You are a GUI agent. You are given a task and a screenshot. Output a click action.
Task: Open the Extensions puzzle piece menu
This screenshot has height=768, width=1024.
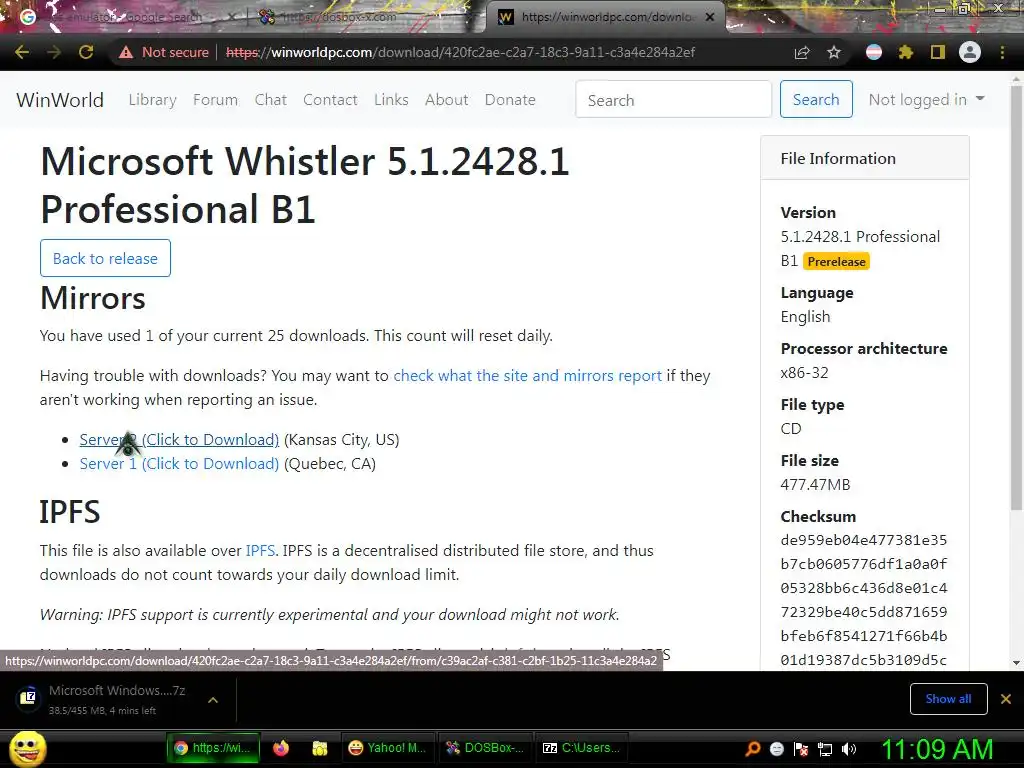click(906, 52)
